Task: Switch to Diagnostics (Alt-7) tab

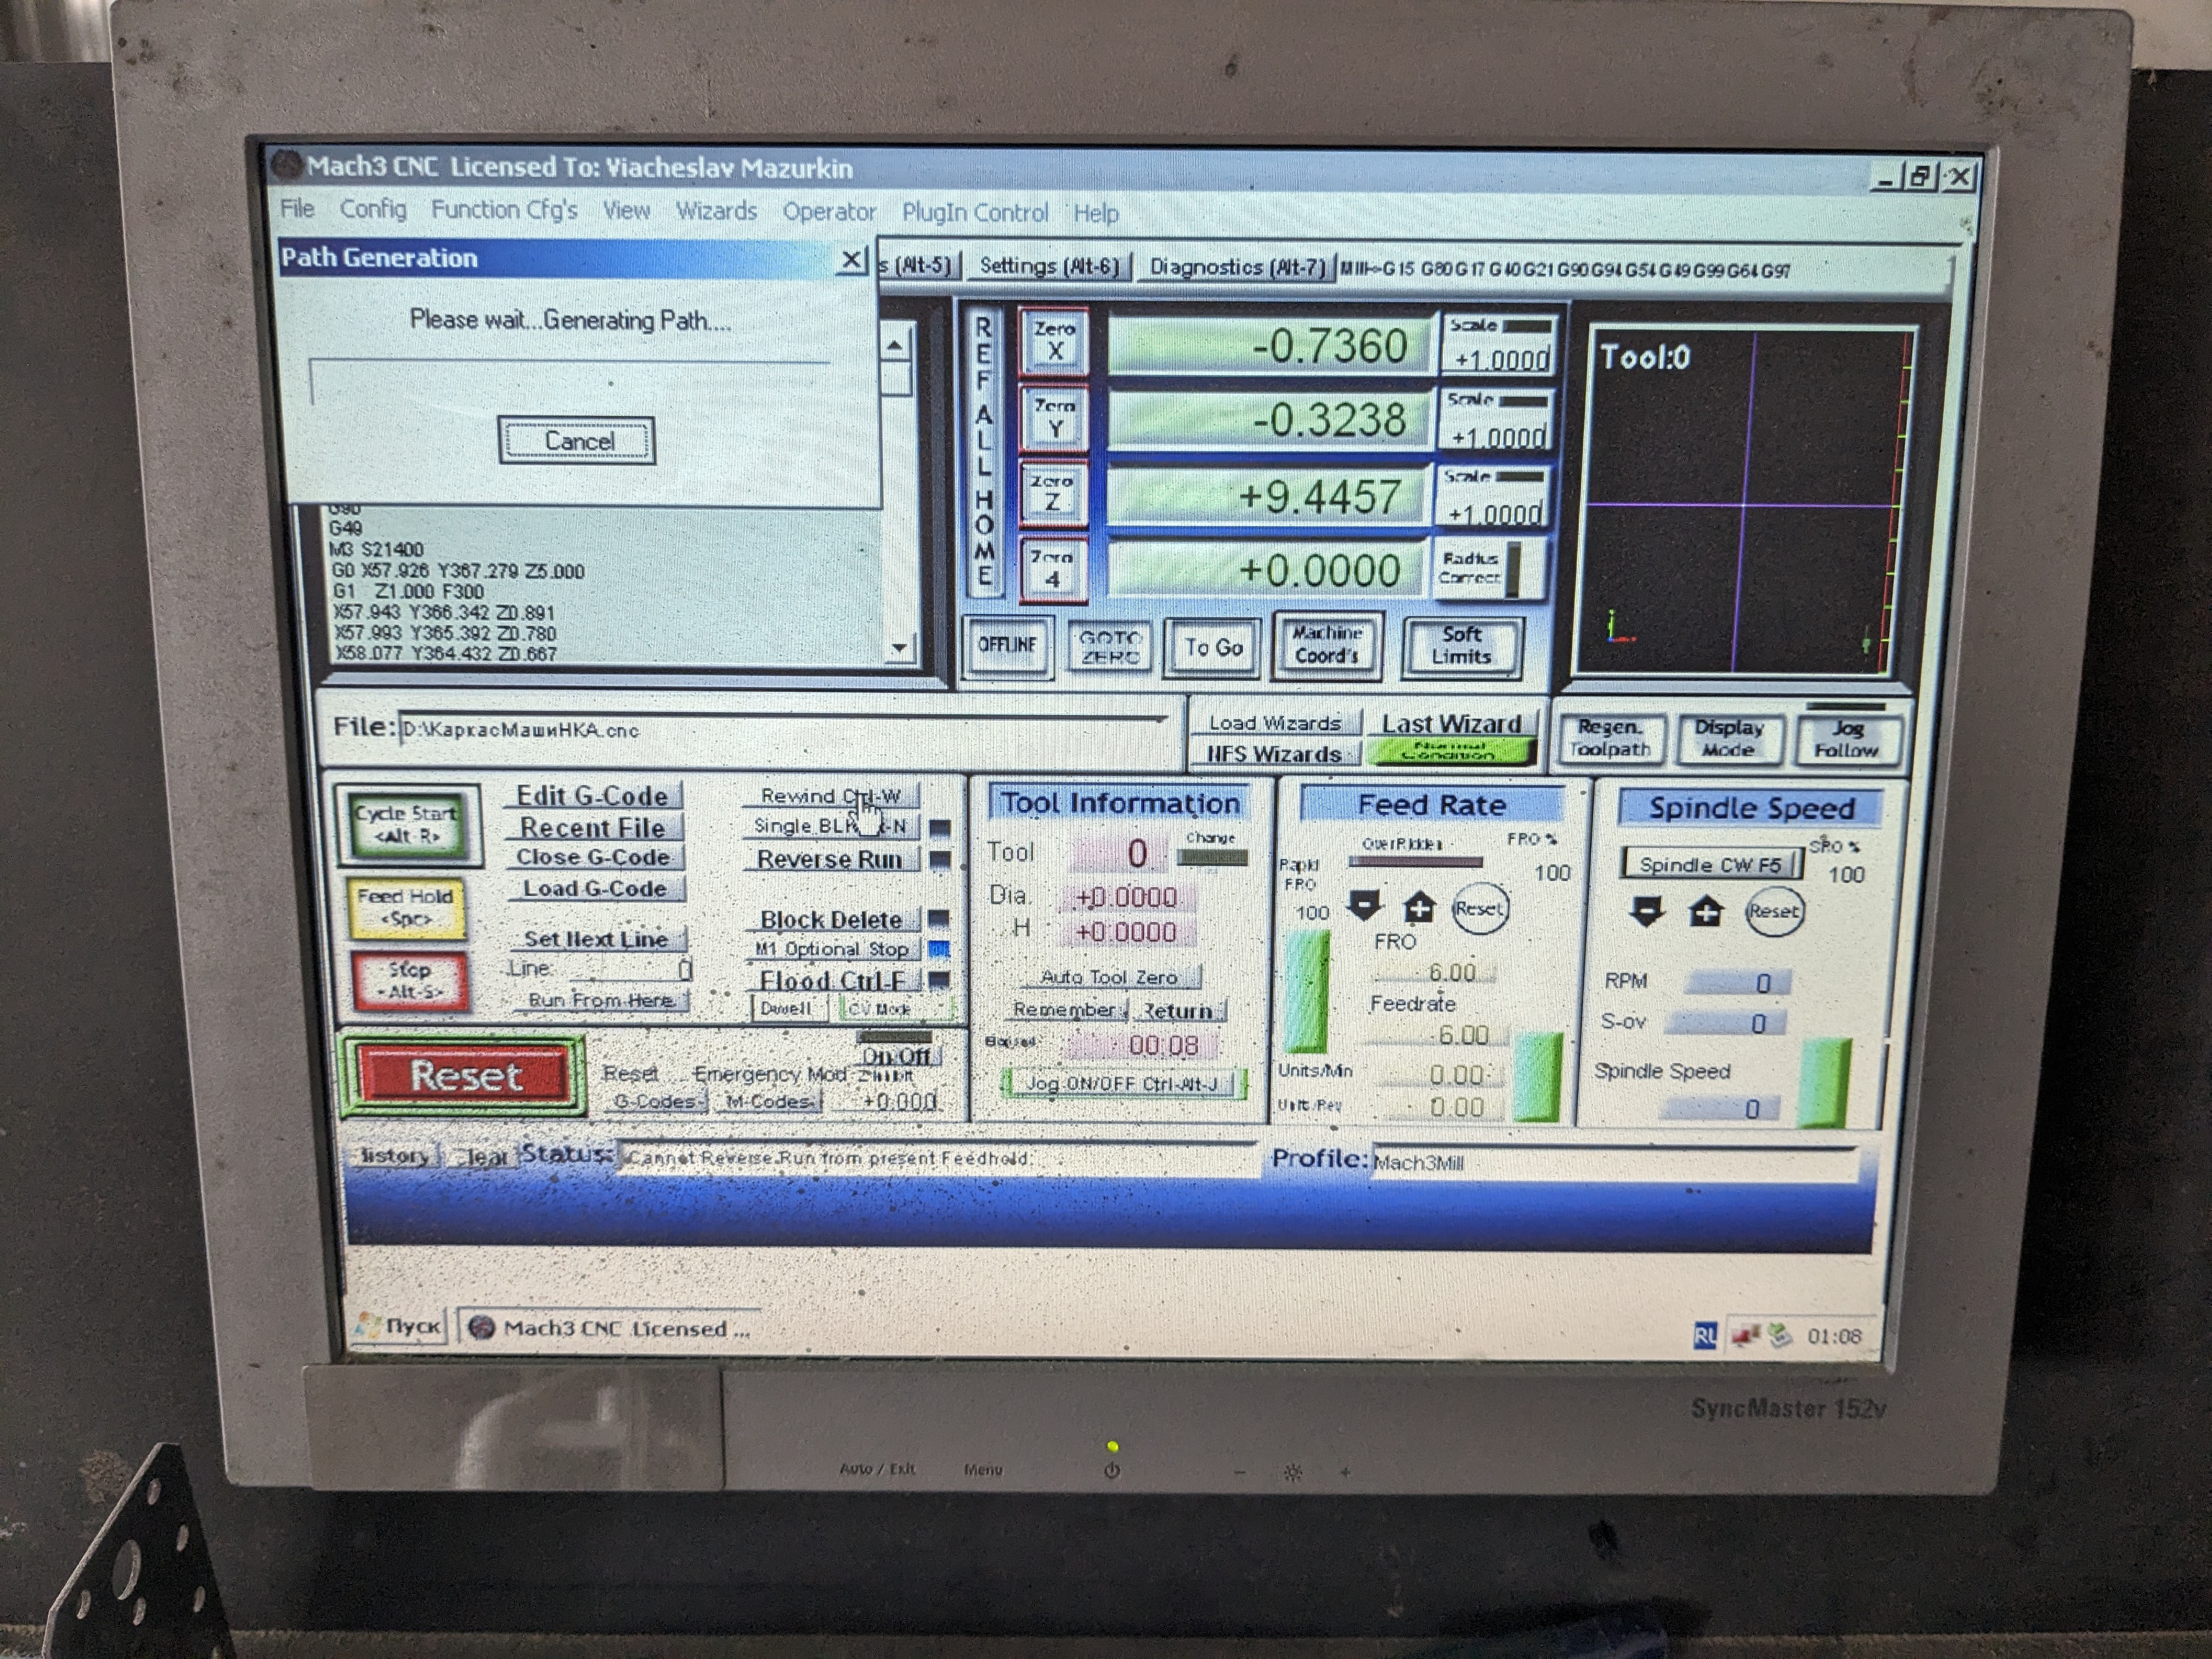Action: (1236, 267)
